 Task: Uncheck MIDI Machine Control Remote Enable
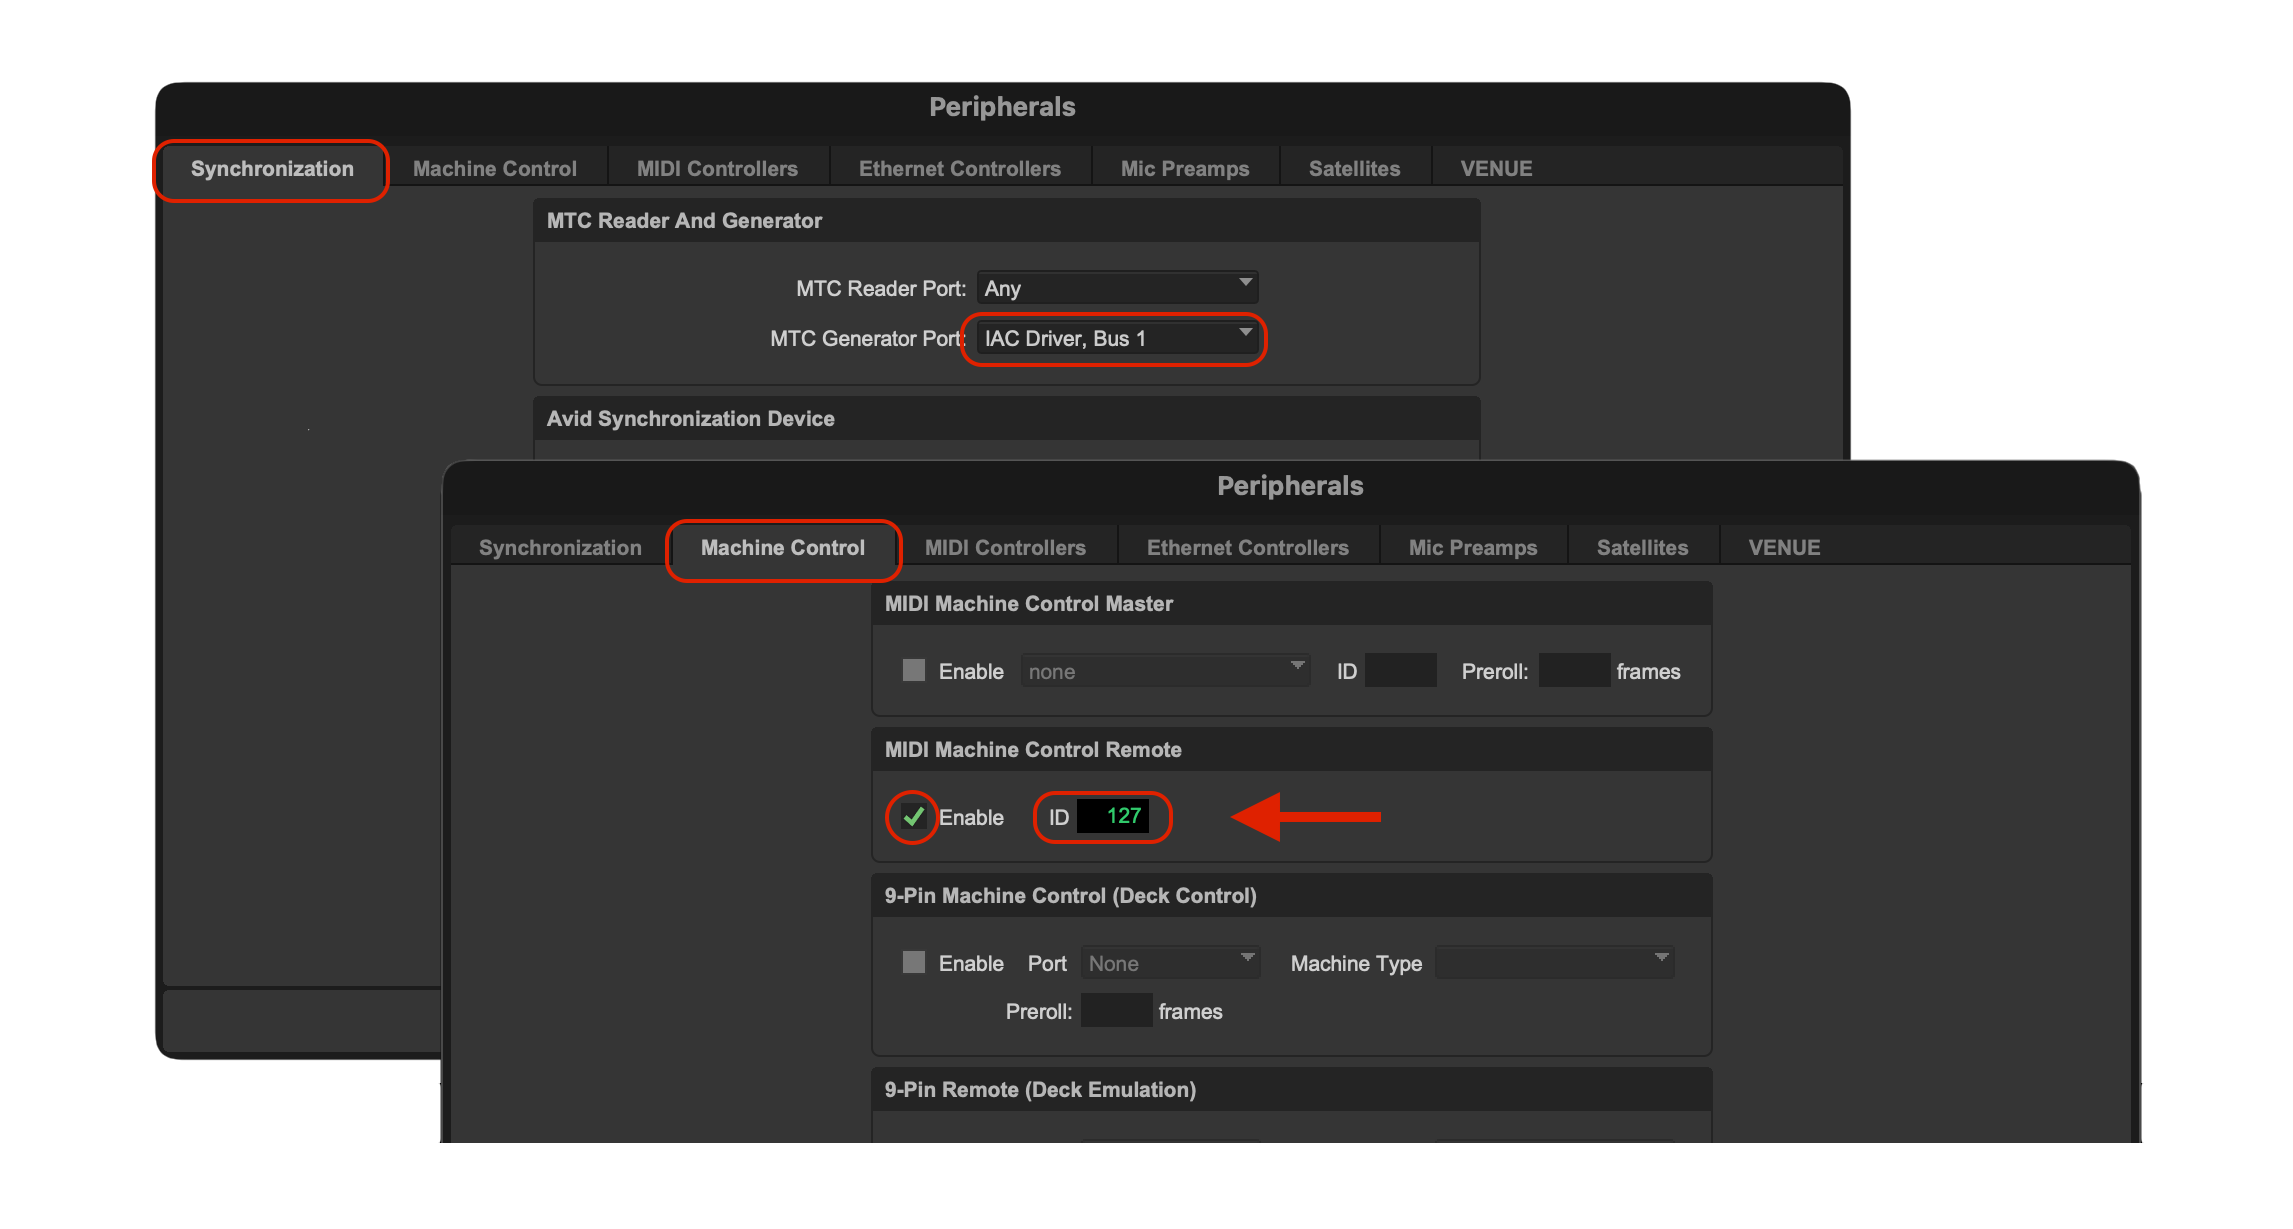tap(914, 816)
